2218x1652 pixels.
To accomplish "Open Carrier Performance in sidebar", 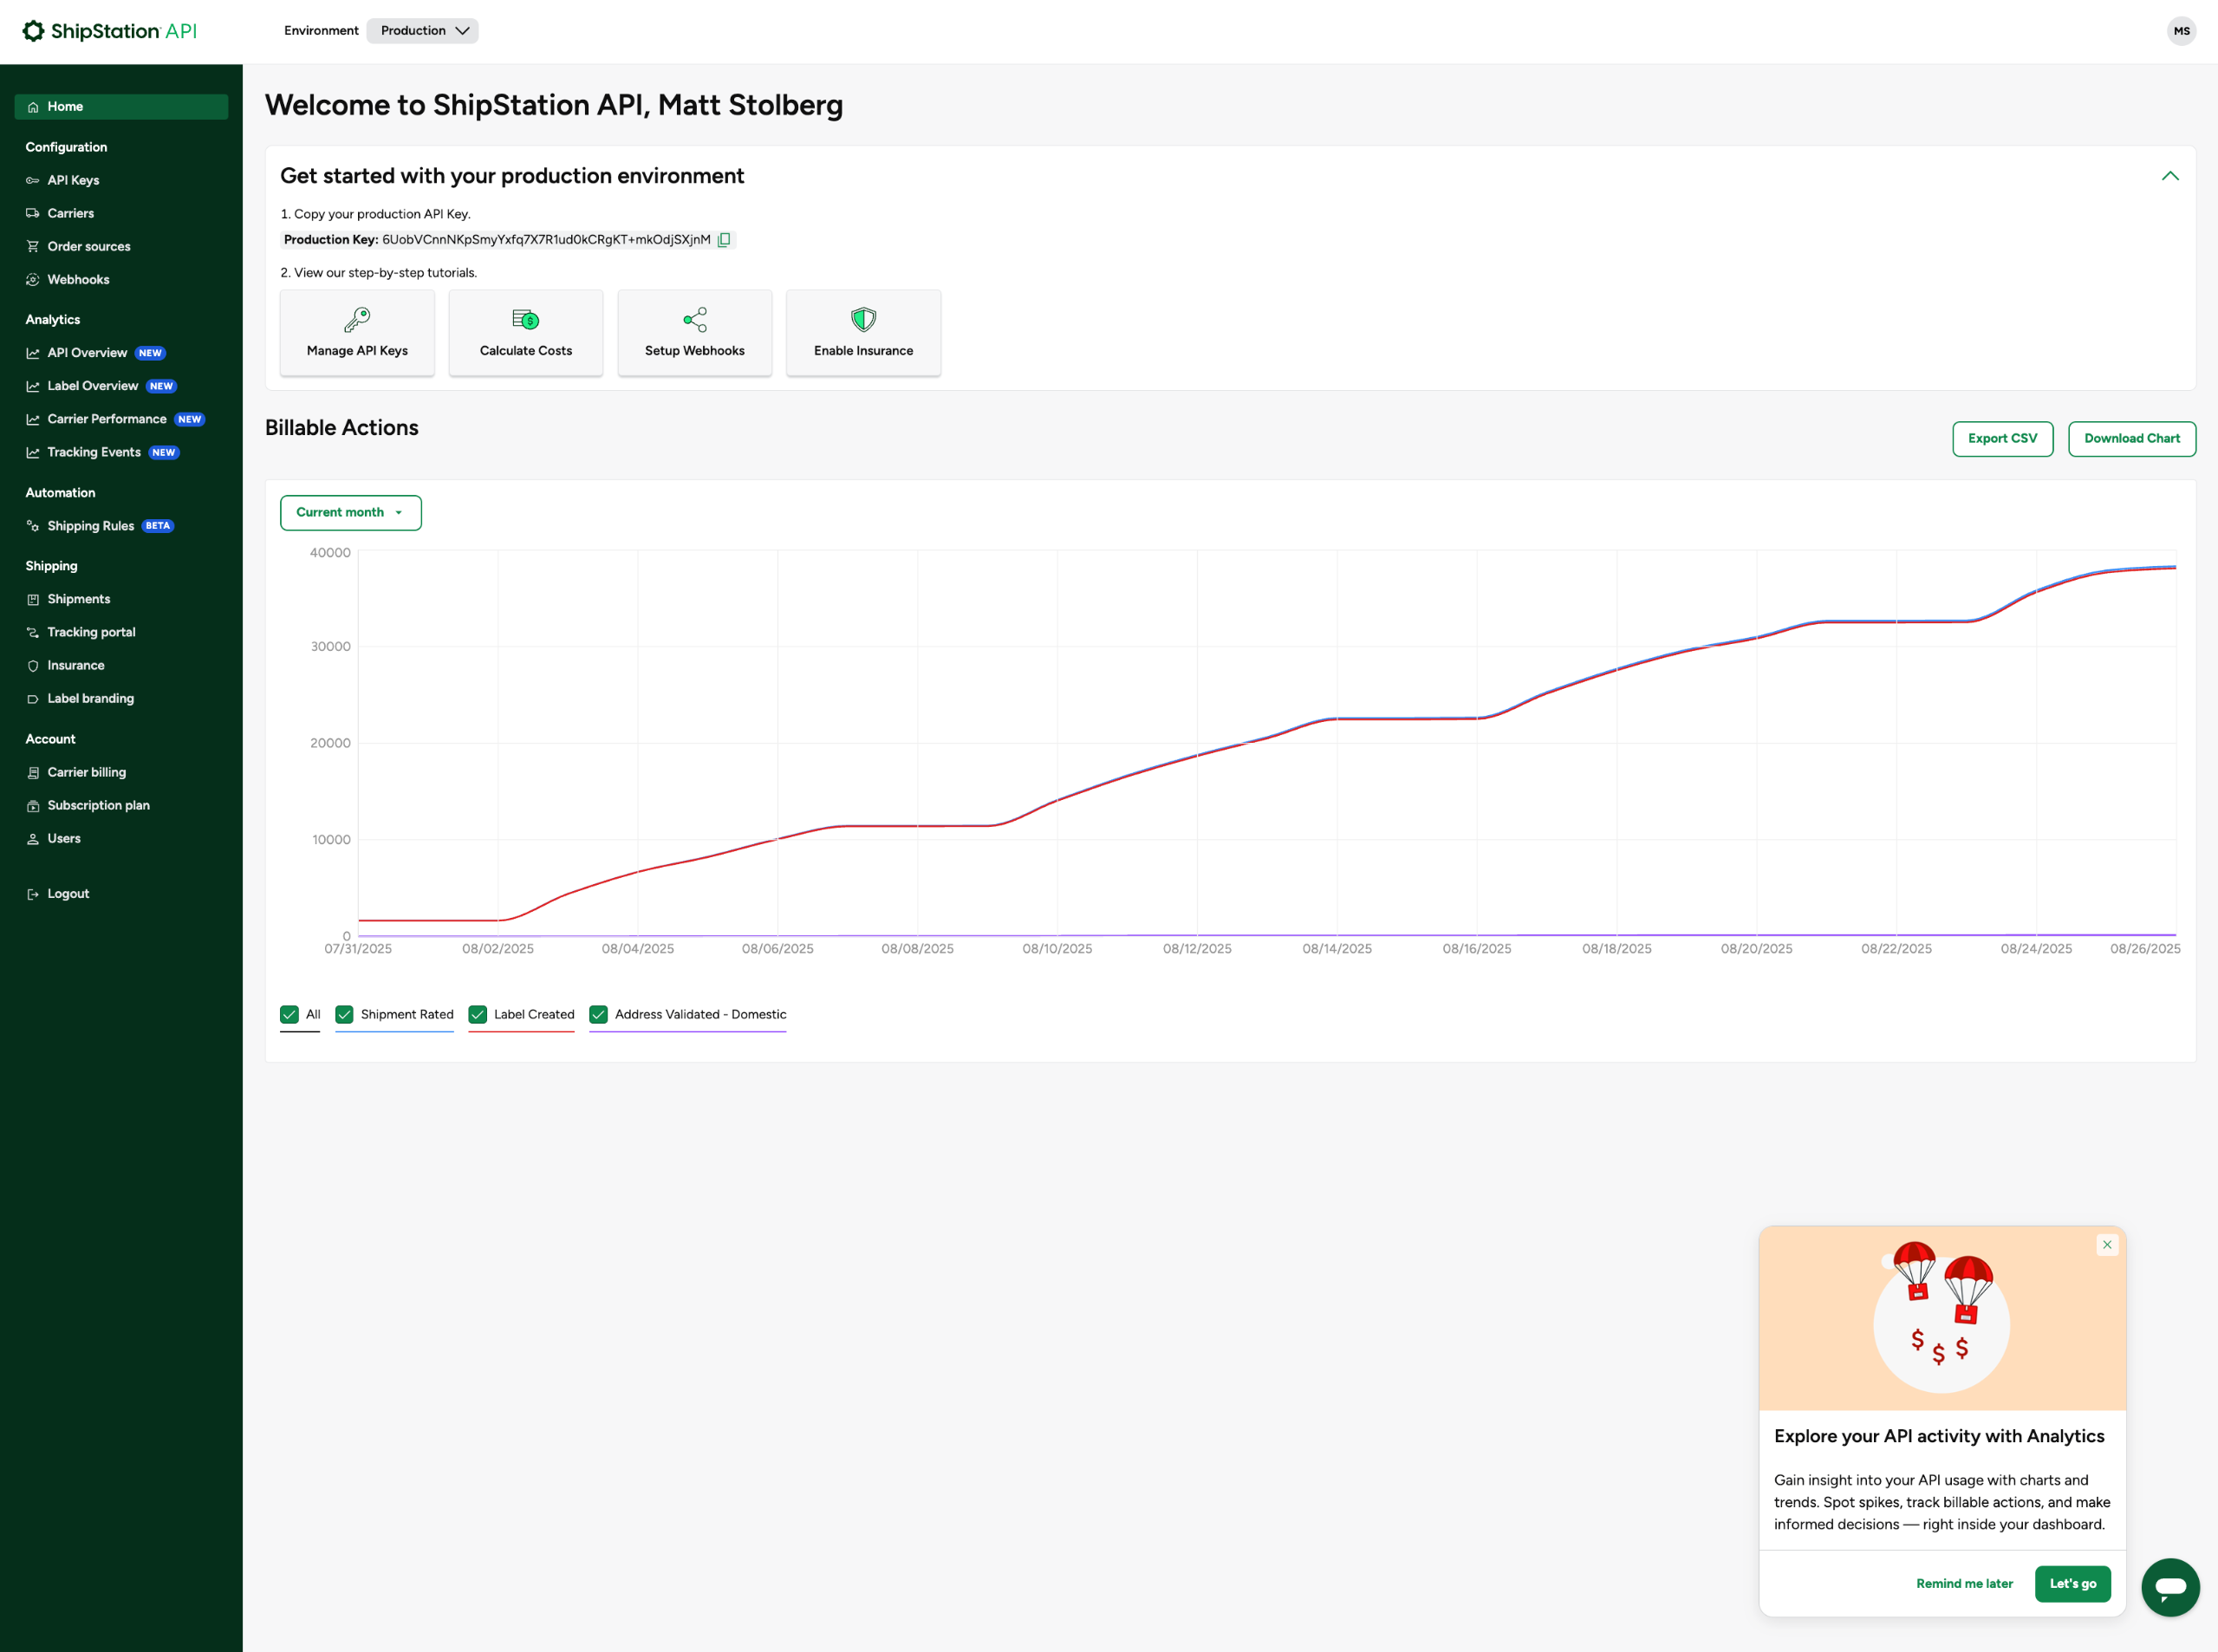I will [107, 419].
